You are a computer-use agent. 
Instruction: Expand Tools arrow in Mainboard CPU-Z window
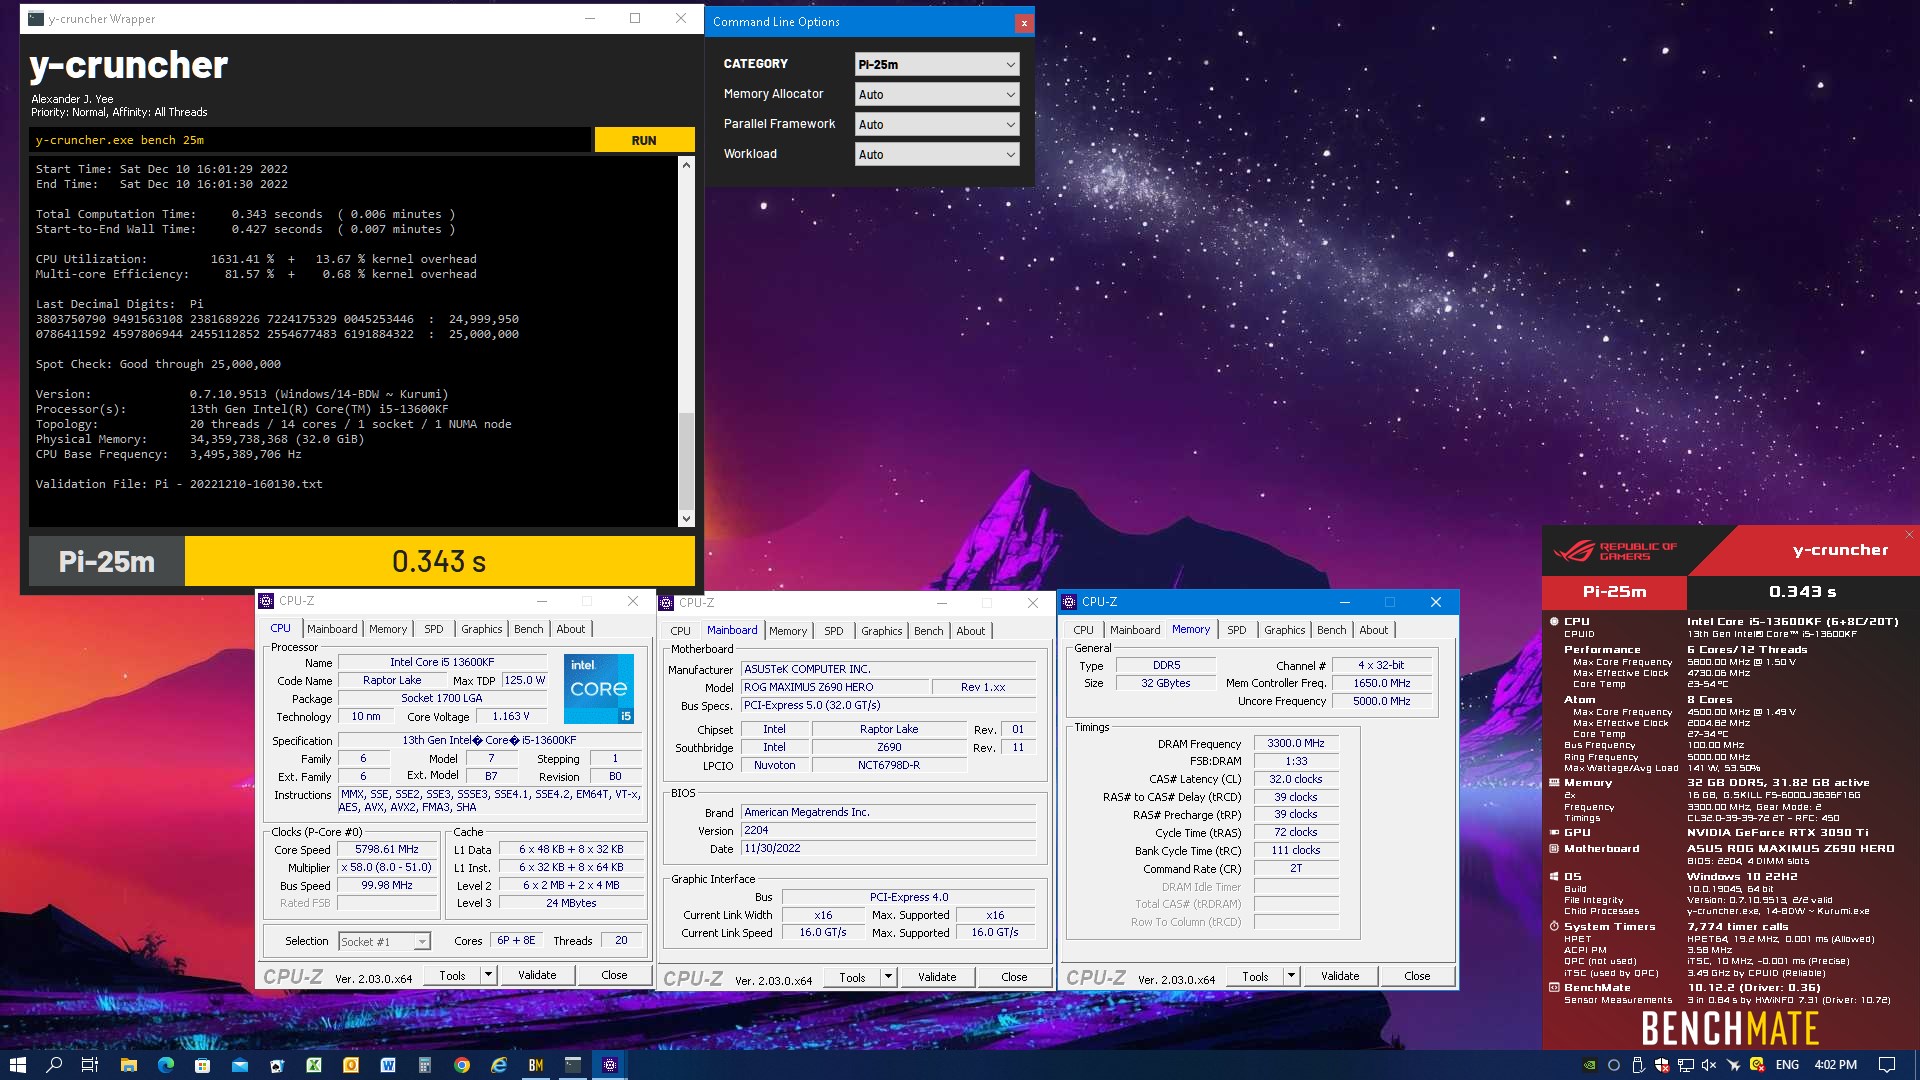click(x=888, y=977)
